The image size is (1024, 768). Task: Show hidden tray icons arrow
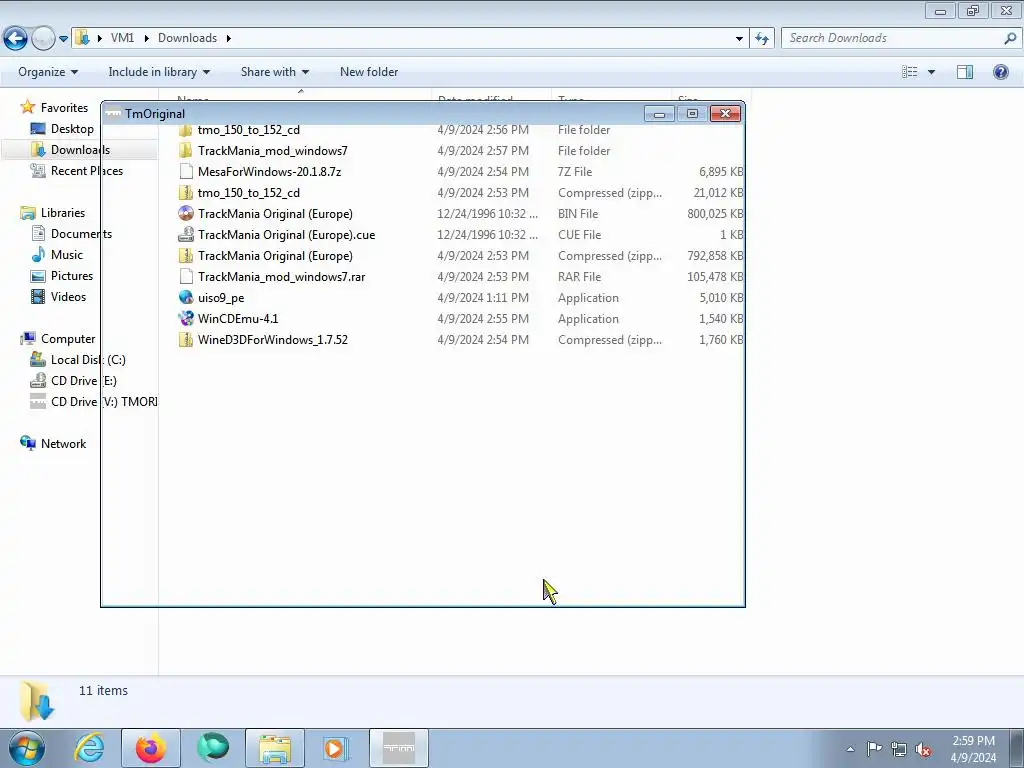click(850, 749)
